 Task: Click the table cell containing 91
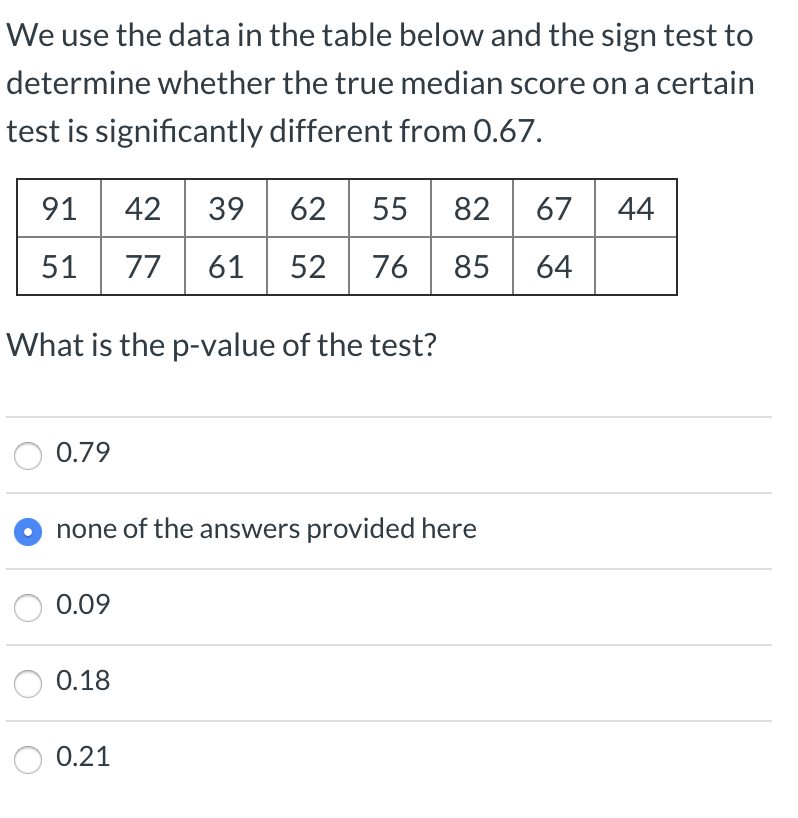click(58, 209)
